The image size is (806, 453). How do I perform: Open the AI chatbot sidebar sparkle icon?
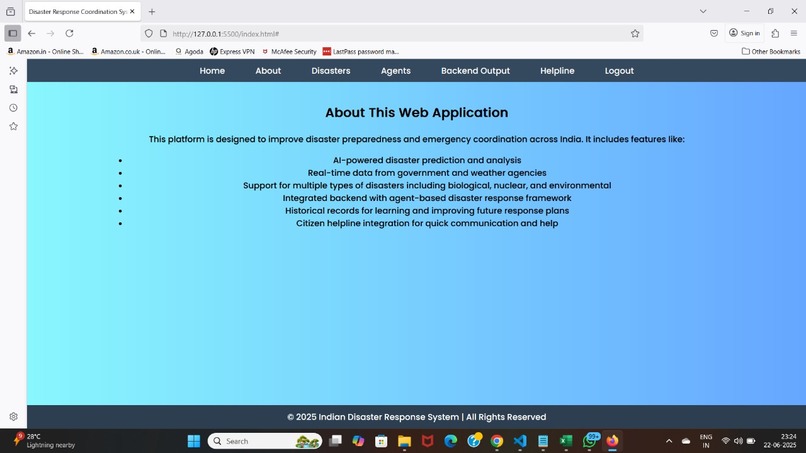13,71
